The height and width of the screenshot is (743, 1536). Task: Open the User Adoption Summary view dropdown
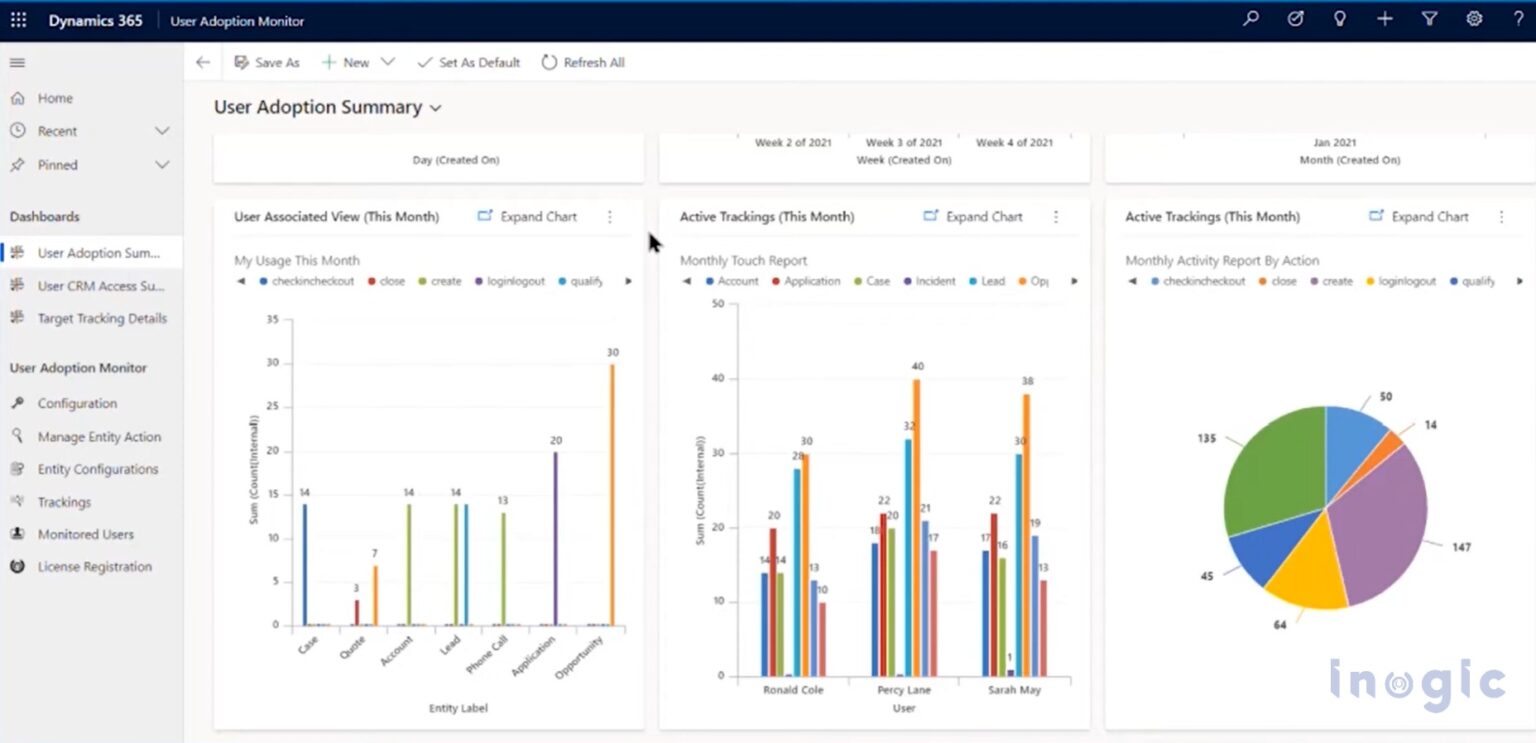tap(434, 107)
